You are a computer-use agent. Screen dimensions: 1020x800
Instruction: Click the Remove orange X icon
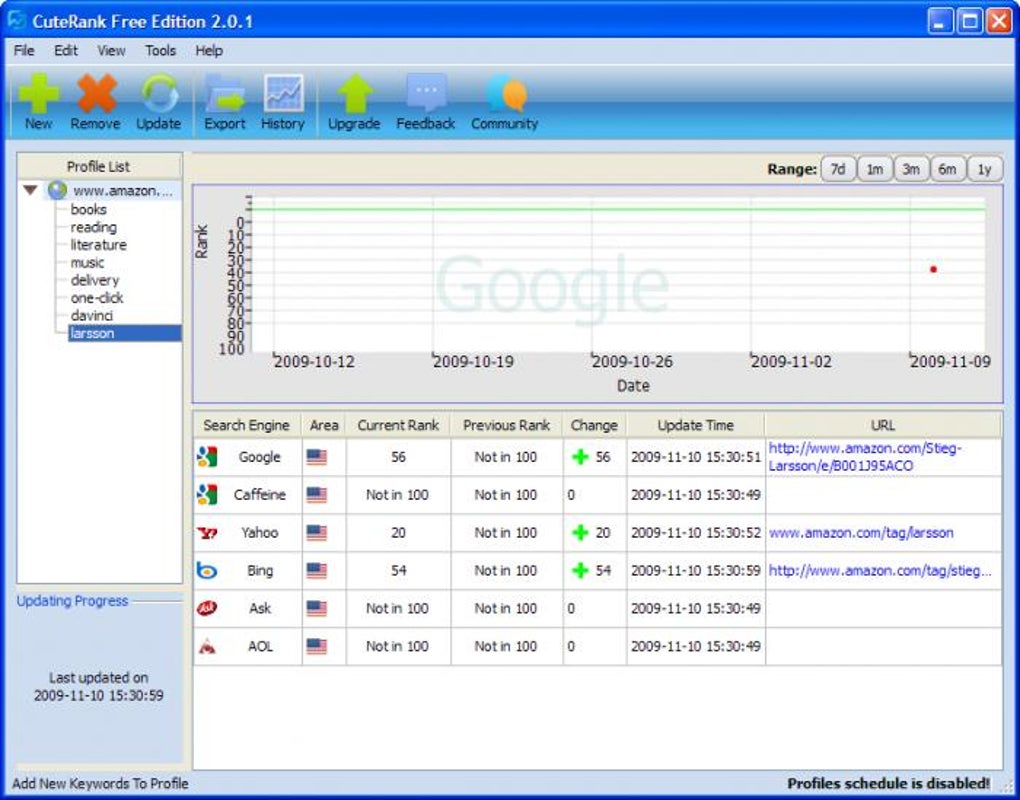coord(96,94)
